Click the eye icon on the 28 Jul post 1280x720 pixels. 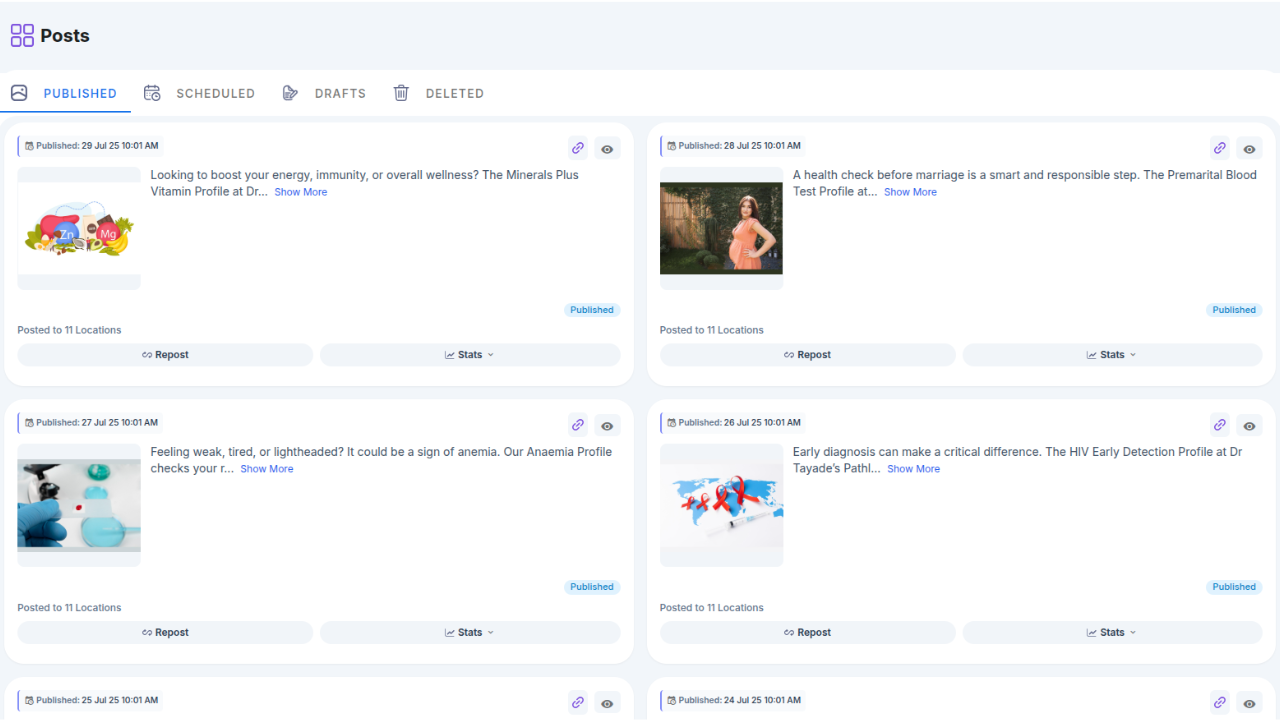(x=1249, y=148)
